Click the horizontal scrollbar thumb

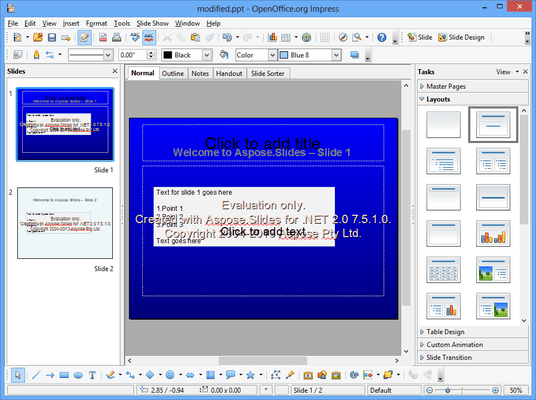pyautogui.click(x=263, y=360)
